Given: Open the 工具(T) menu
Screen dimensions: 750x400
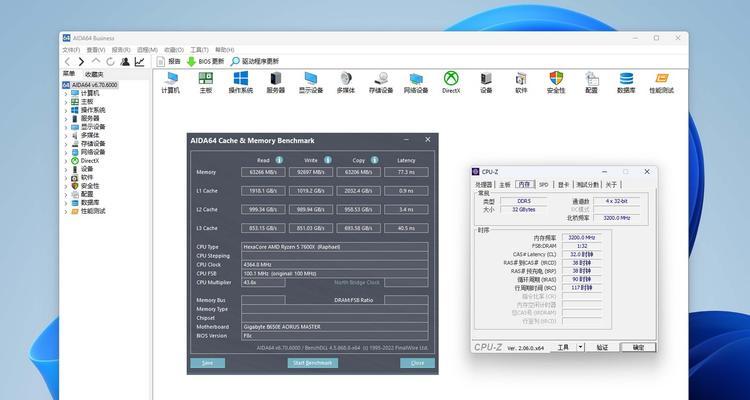Looking at the screenshot, I should pos(199,50).
